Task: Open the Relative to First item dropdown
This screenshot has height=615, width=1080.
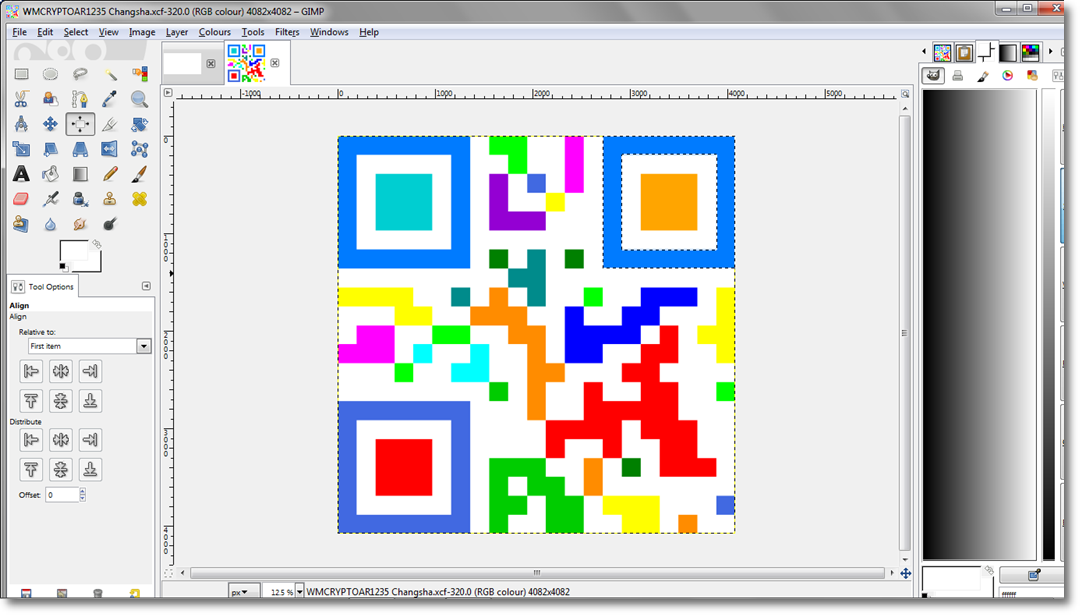Action: click(x=89, y=346)
